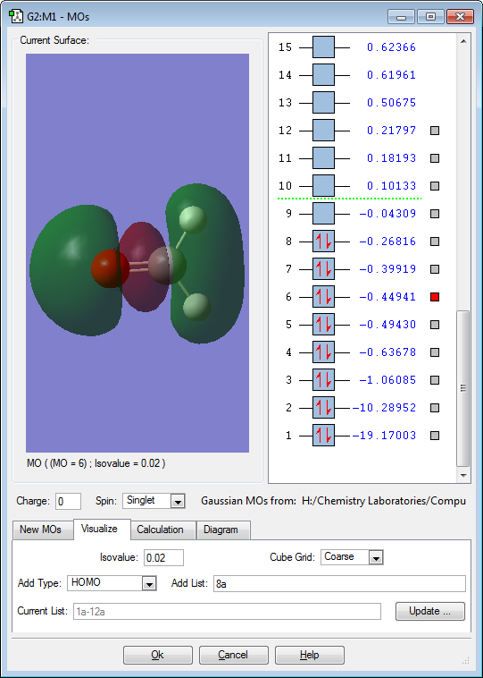Click the empty orbital box for MO 9
Image resolution: width=483 pixels, height=678 pixels.
click(x=323, y=214)
